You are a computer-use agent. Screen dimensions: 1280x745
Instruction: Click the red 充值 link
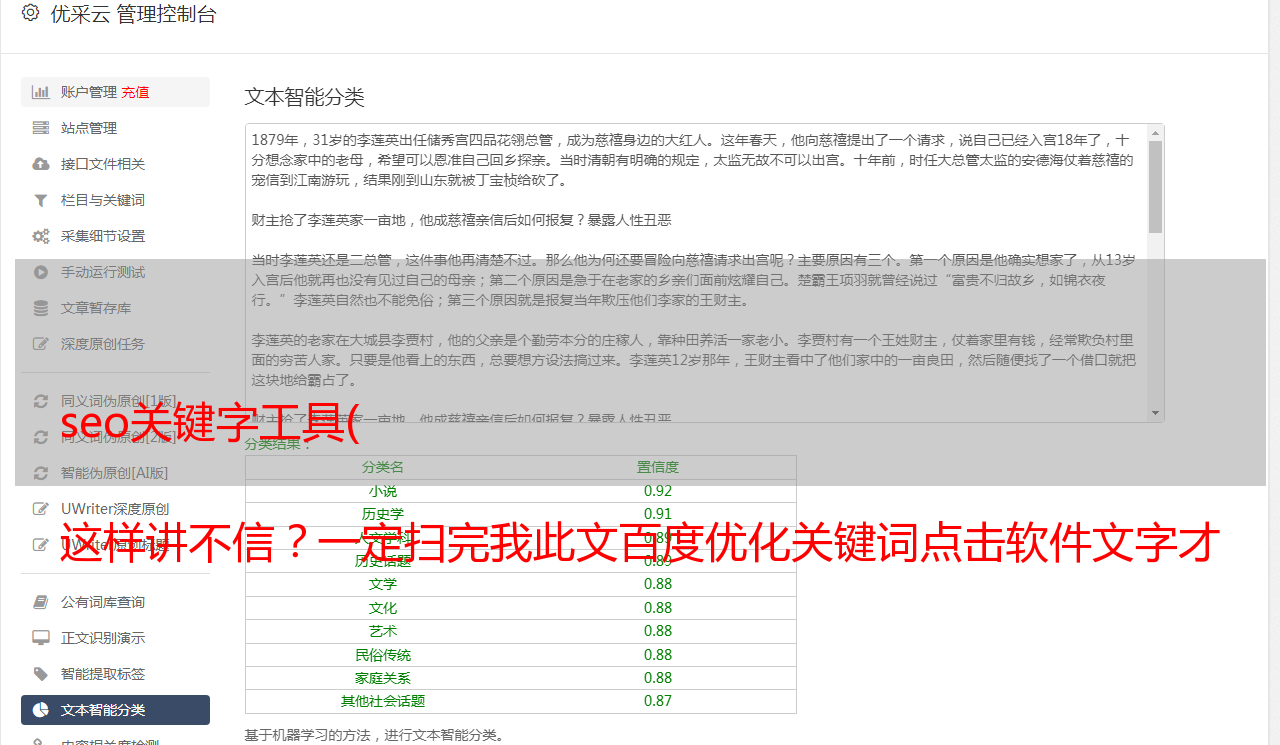click(x=135, y=92)
